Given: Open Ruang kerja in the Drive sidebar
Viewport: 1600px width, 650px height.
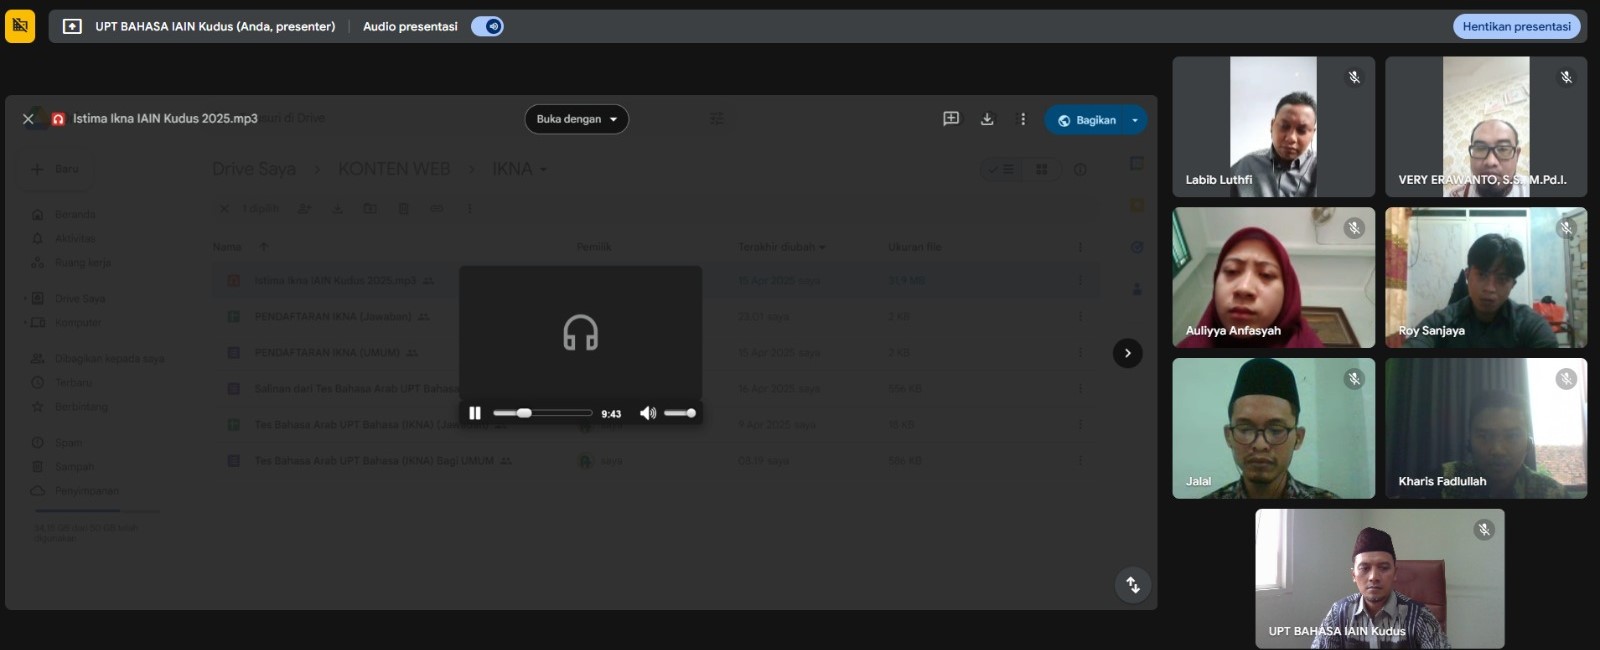Looking at the screenshot, I should [72, 262].
